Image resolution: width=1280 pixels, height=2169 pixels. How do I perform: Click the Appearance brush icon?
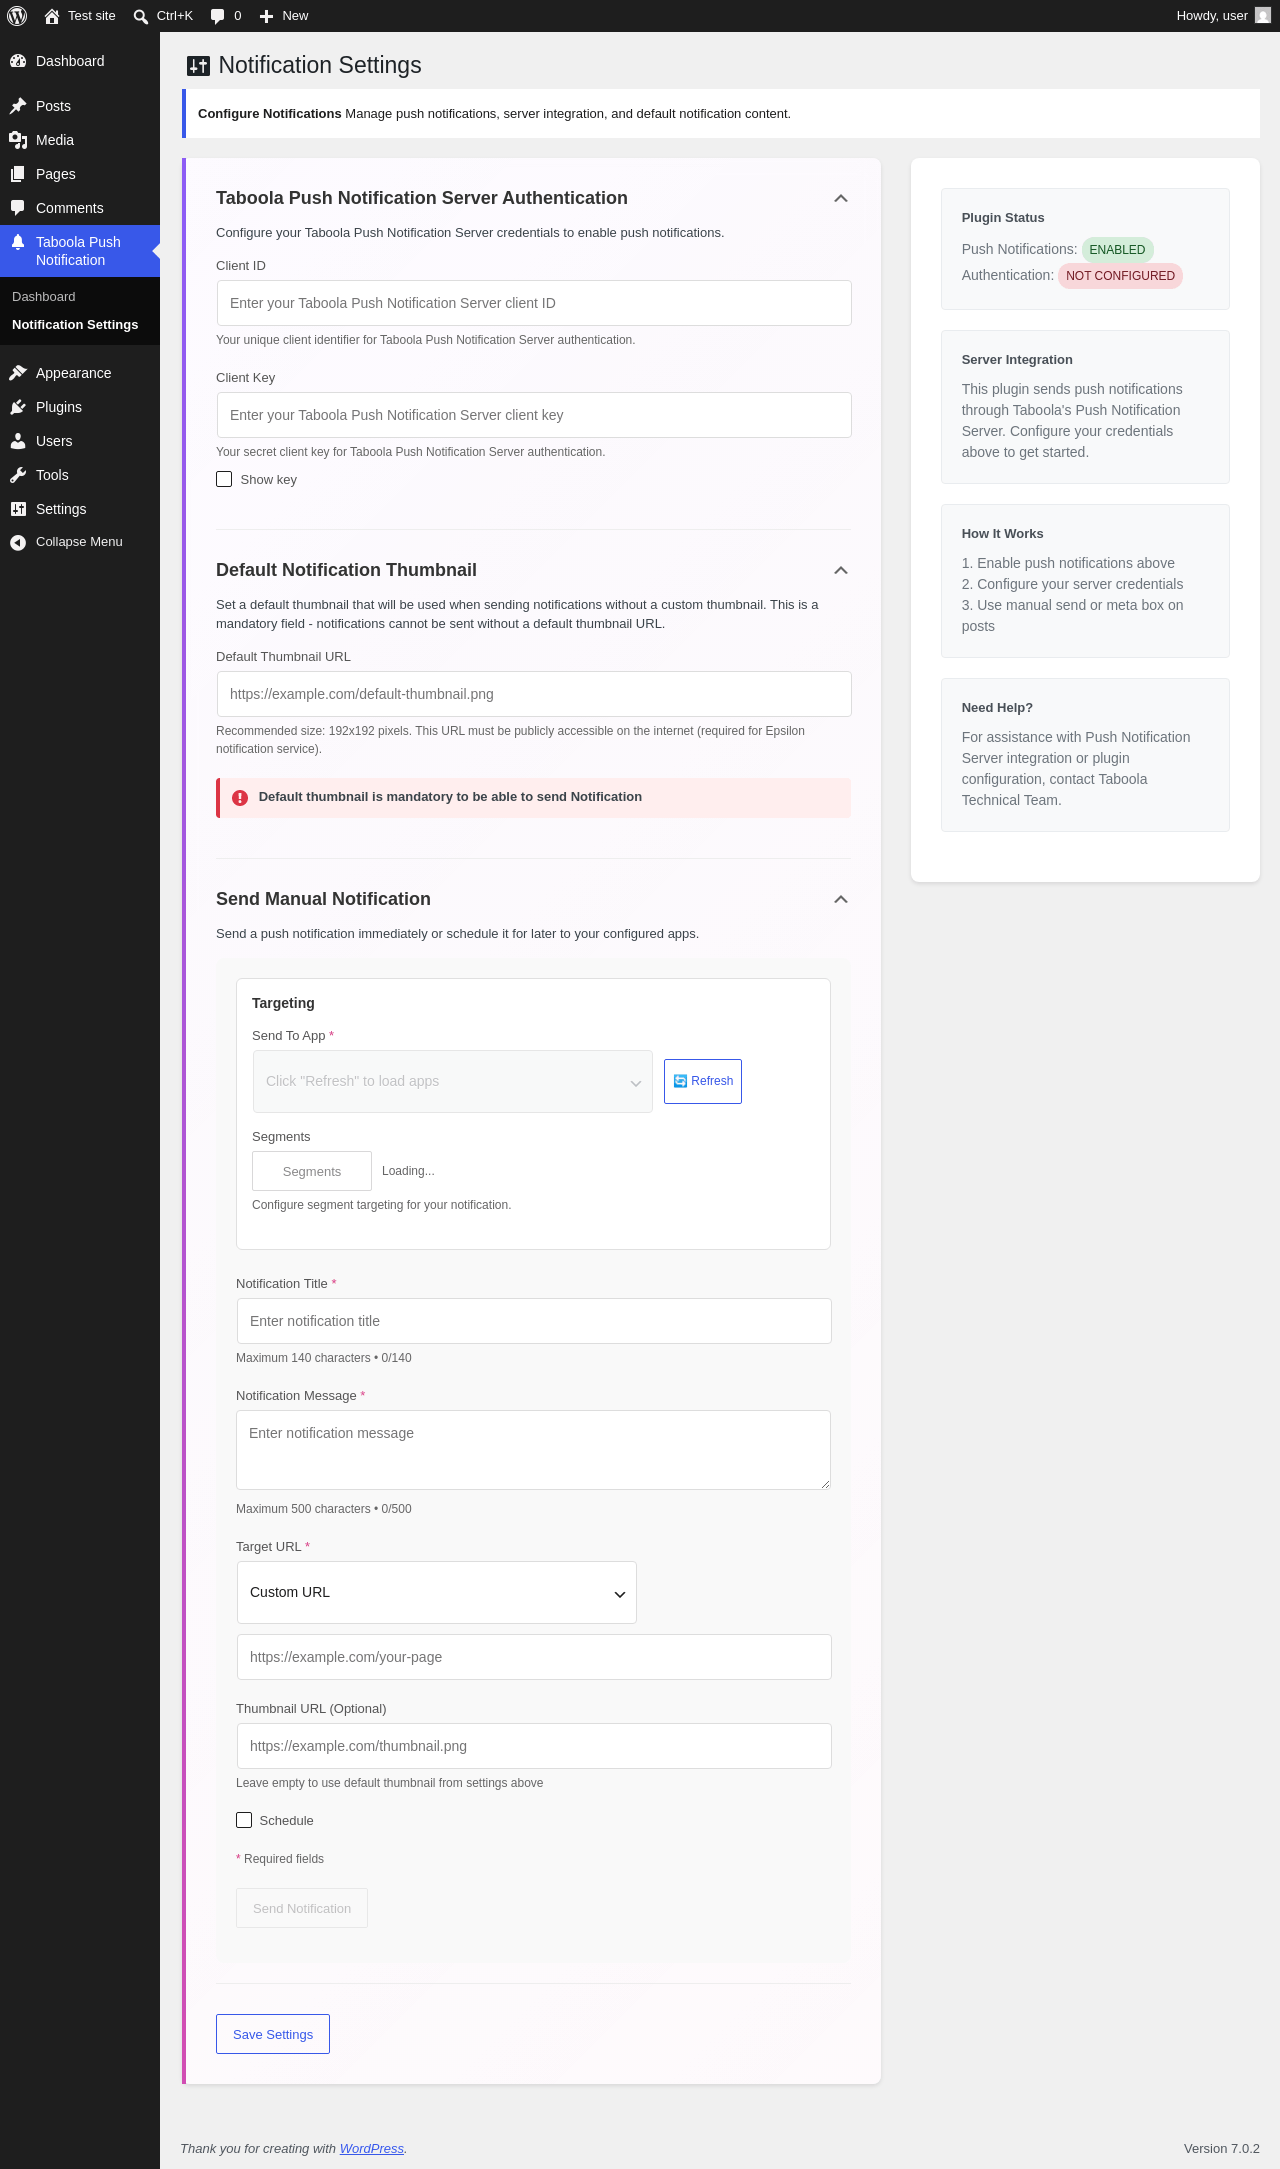point(18,373)
